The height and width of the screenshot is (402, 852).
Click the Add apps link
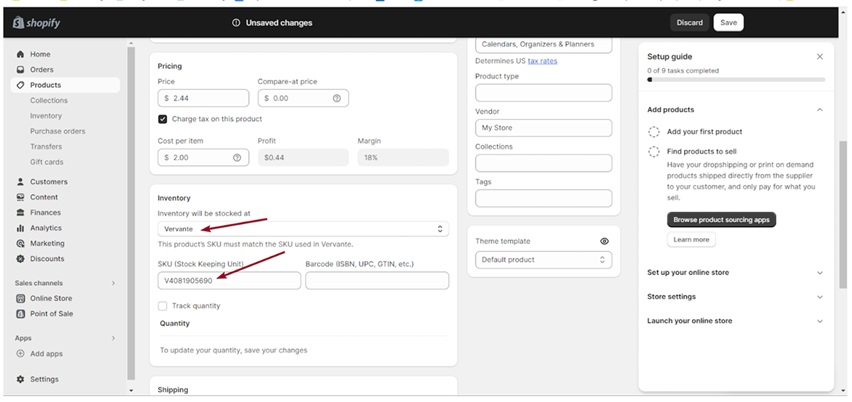point(46,354)
